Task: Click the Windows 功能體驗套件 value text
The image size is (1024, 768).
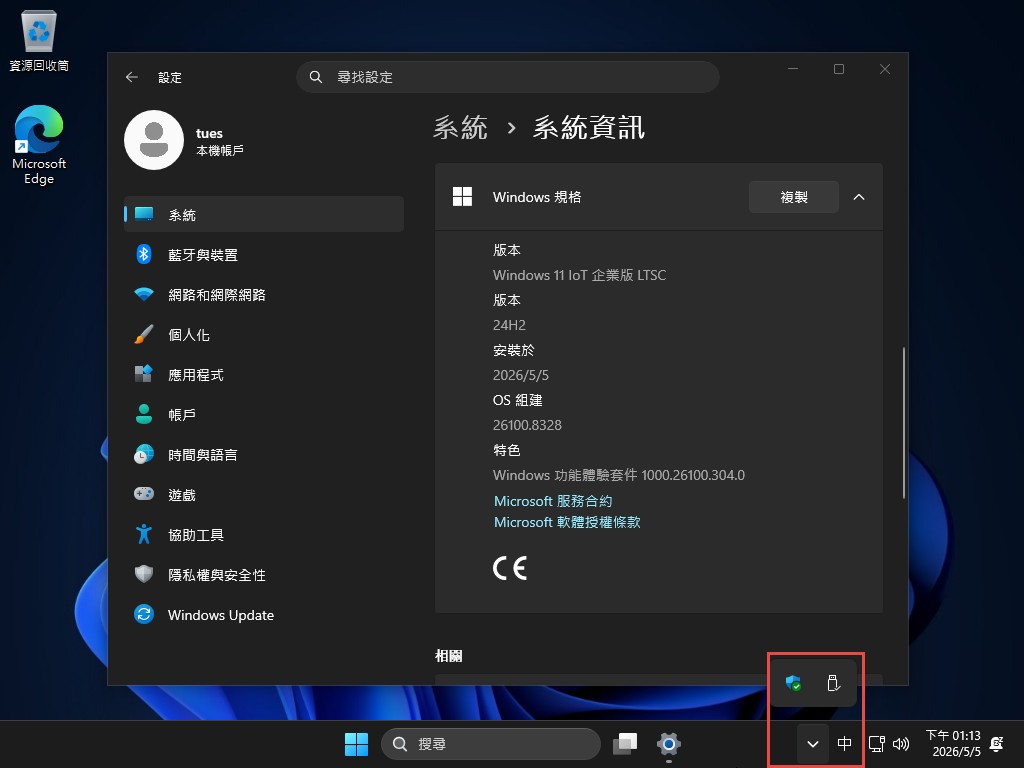Action: click(x=618, y=475)
